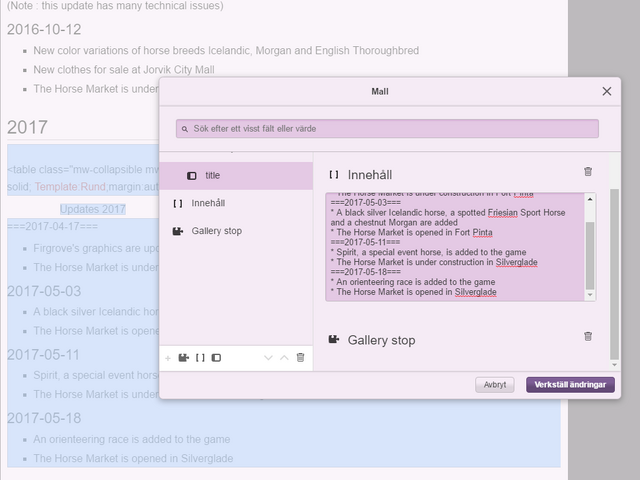Remove Gallery stop section via trash icon

588,336
